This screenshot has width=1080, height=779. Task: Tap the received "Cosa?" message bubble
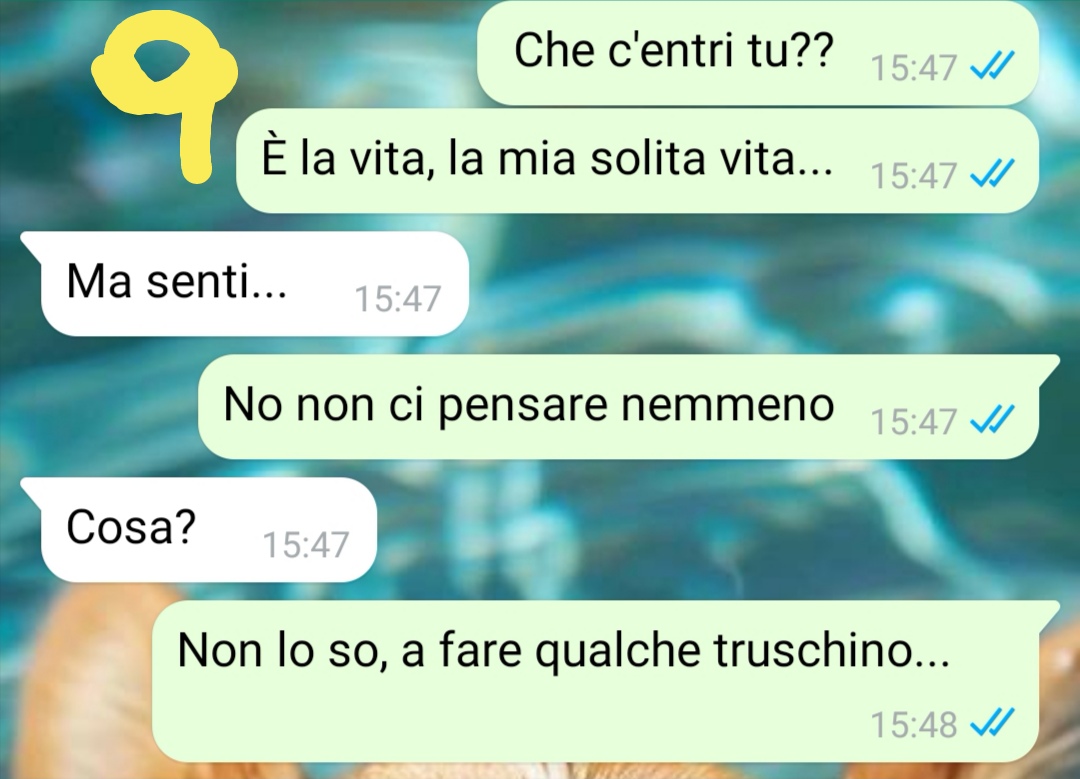tap(200, 529)
